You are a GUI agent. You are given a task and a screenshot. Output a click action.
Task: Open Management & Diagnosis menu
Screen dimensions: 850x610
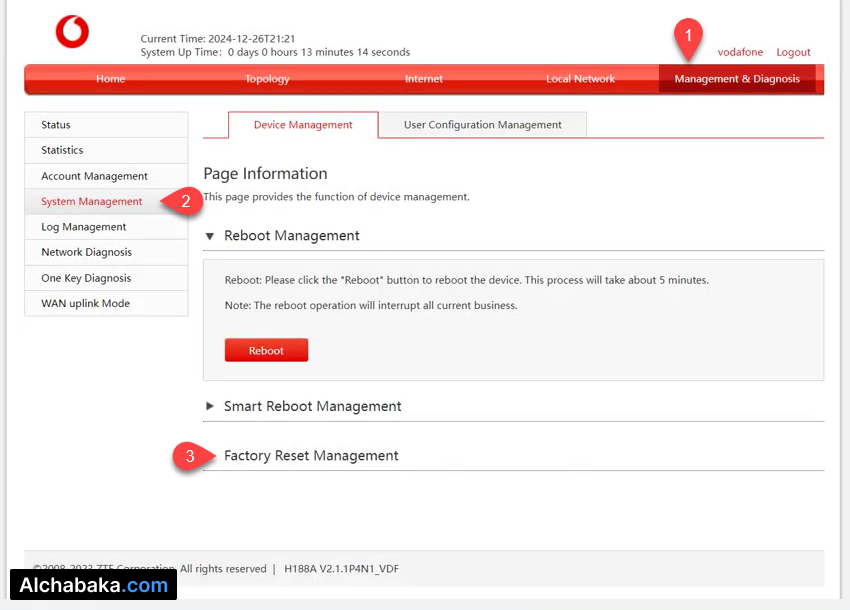pos(737,79)
